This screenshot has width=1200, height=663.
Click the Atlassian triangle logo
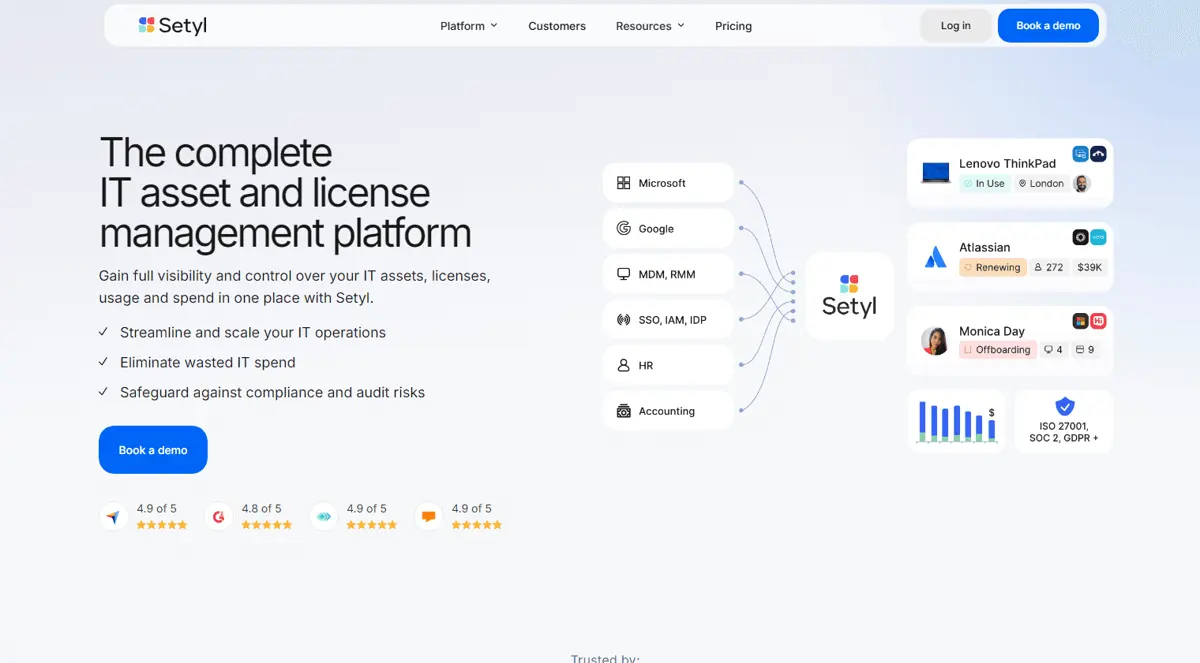pos(935,257)
